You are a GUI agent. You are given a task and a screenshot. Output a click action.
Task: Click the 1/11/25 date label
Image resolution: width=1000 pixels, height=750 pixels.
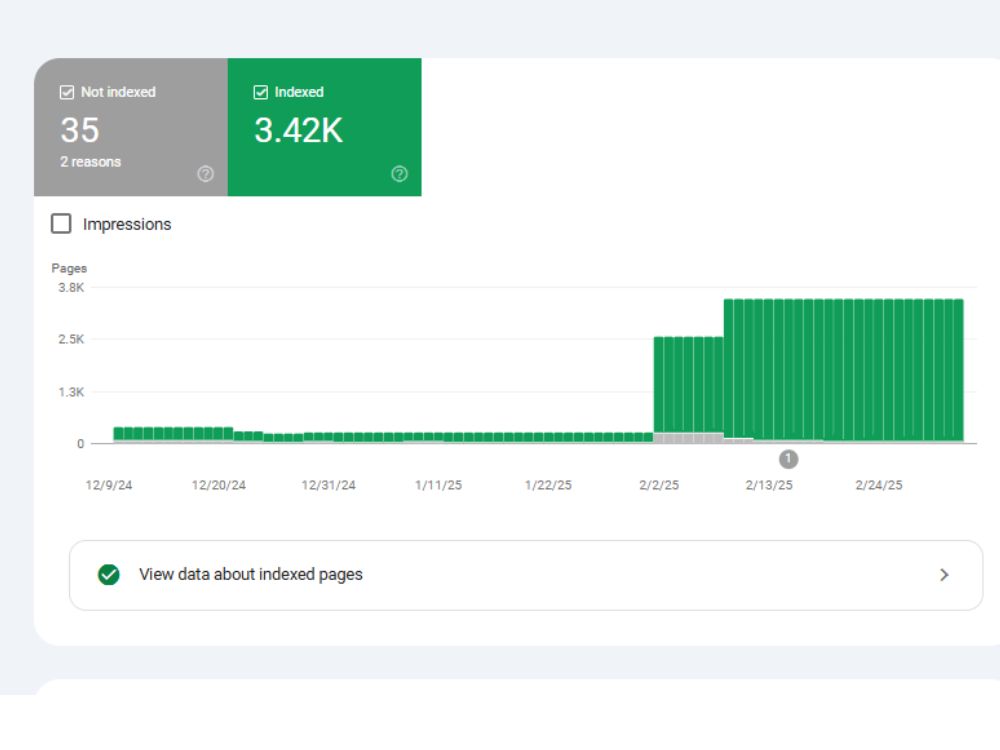[439, 485]
